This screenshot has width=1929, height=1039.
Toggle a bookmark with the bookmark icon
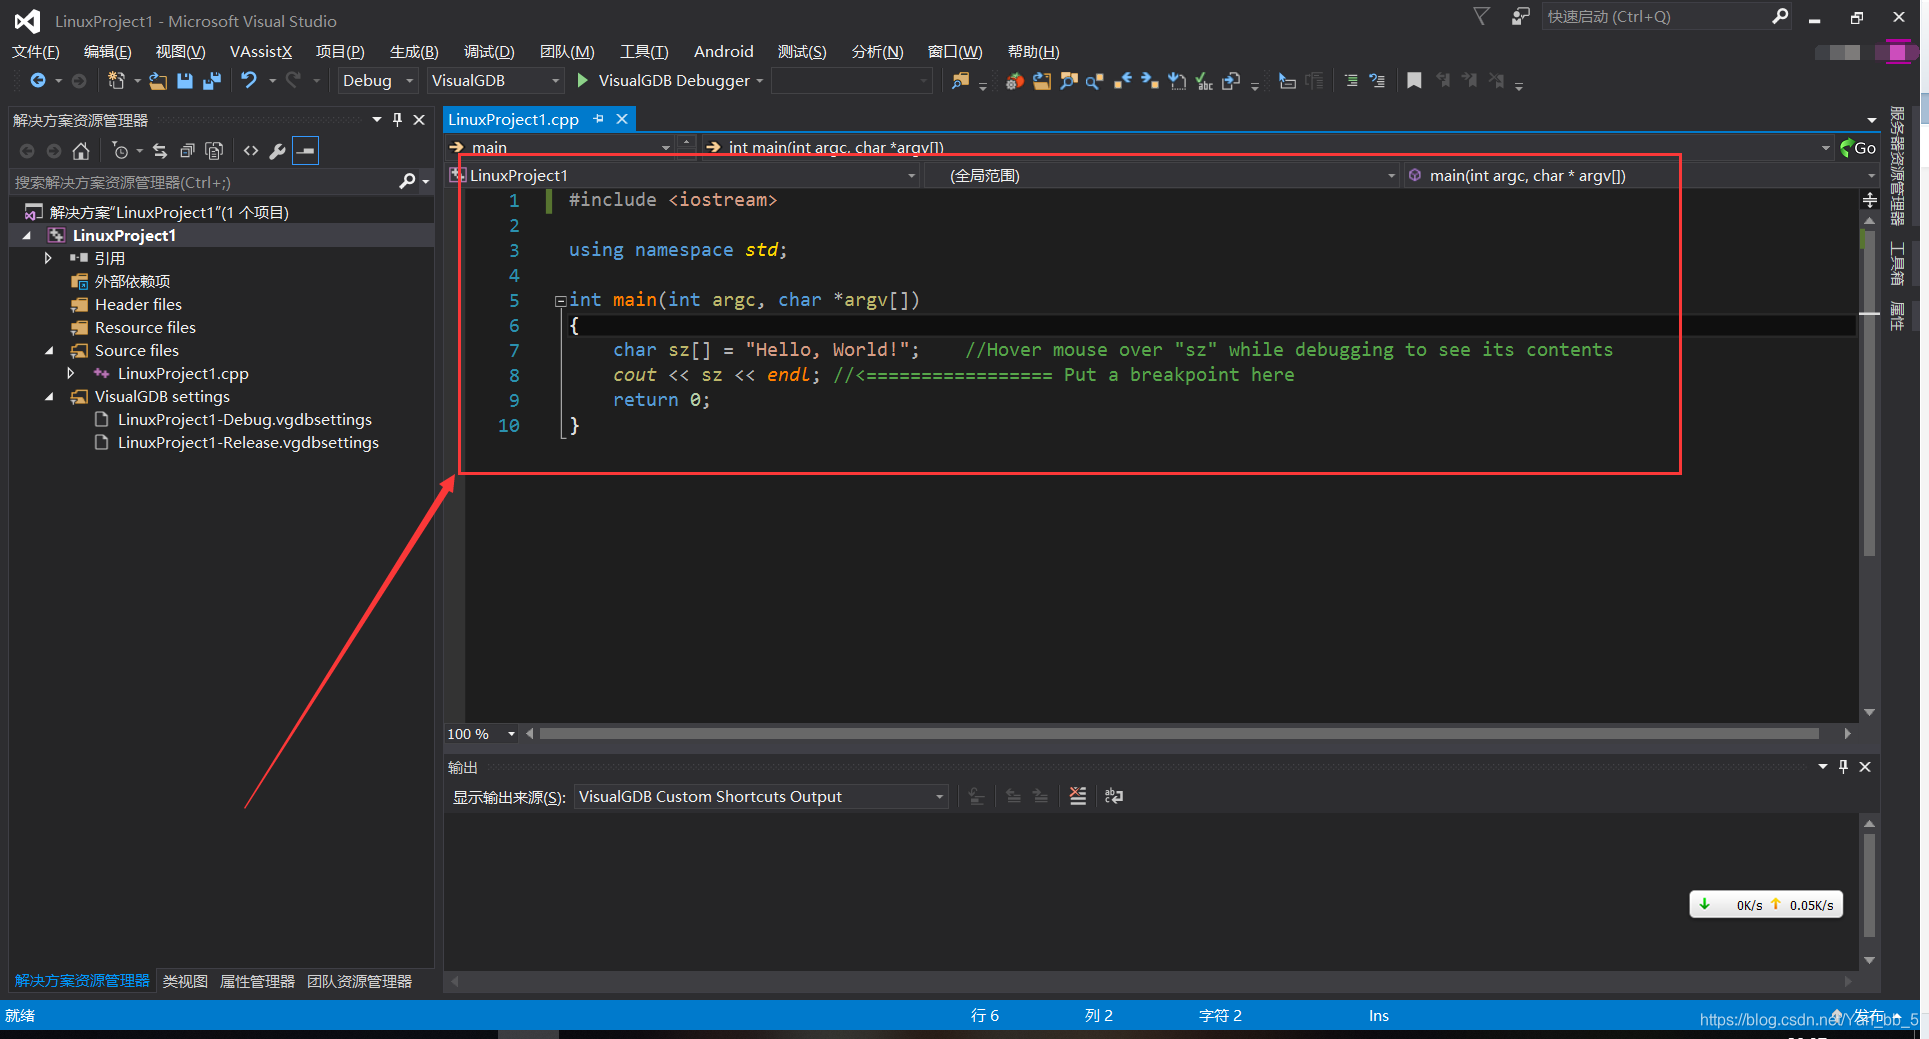pos(1414,81)
